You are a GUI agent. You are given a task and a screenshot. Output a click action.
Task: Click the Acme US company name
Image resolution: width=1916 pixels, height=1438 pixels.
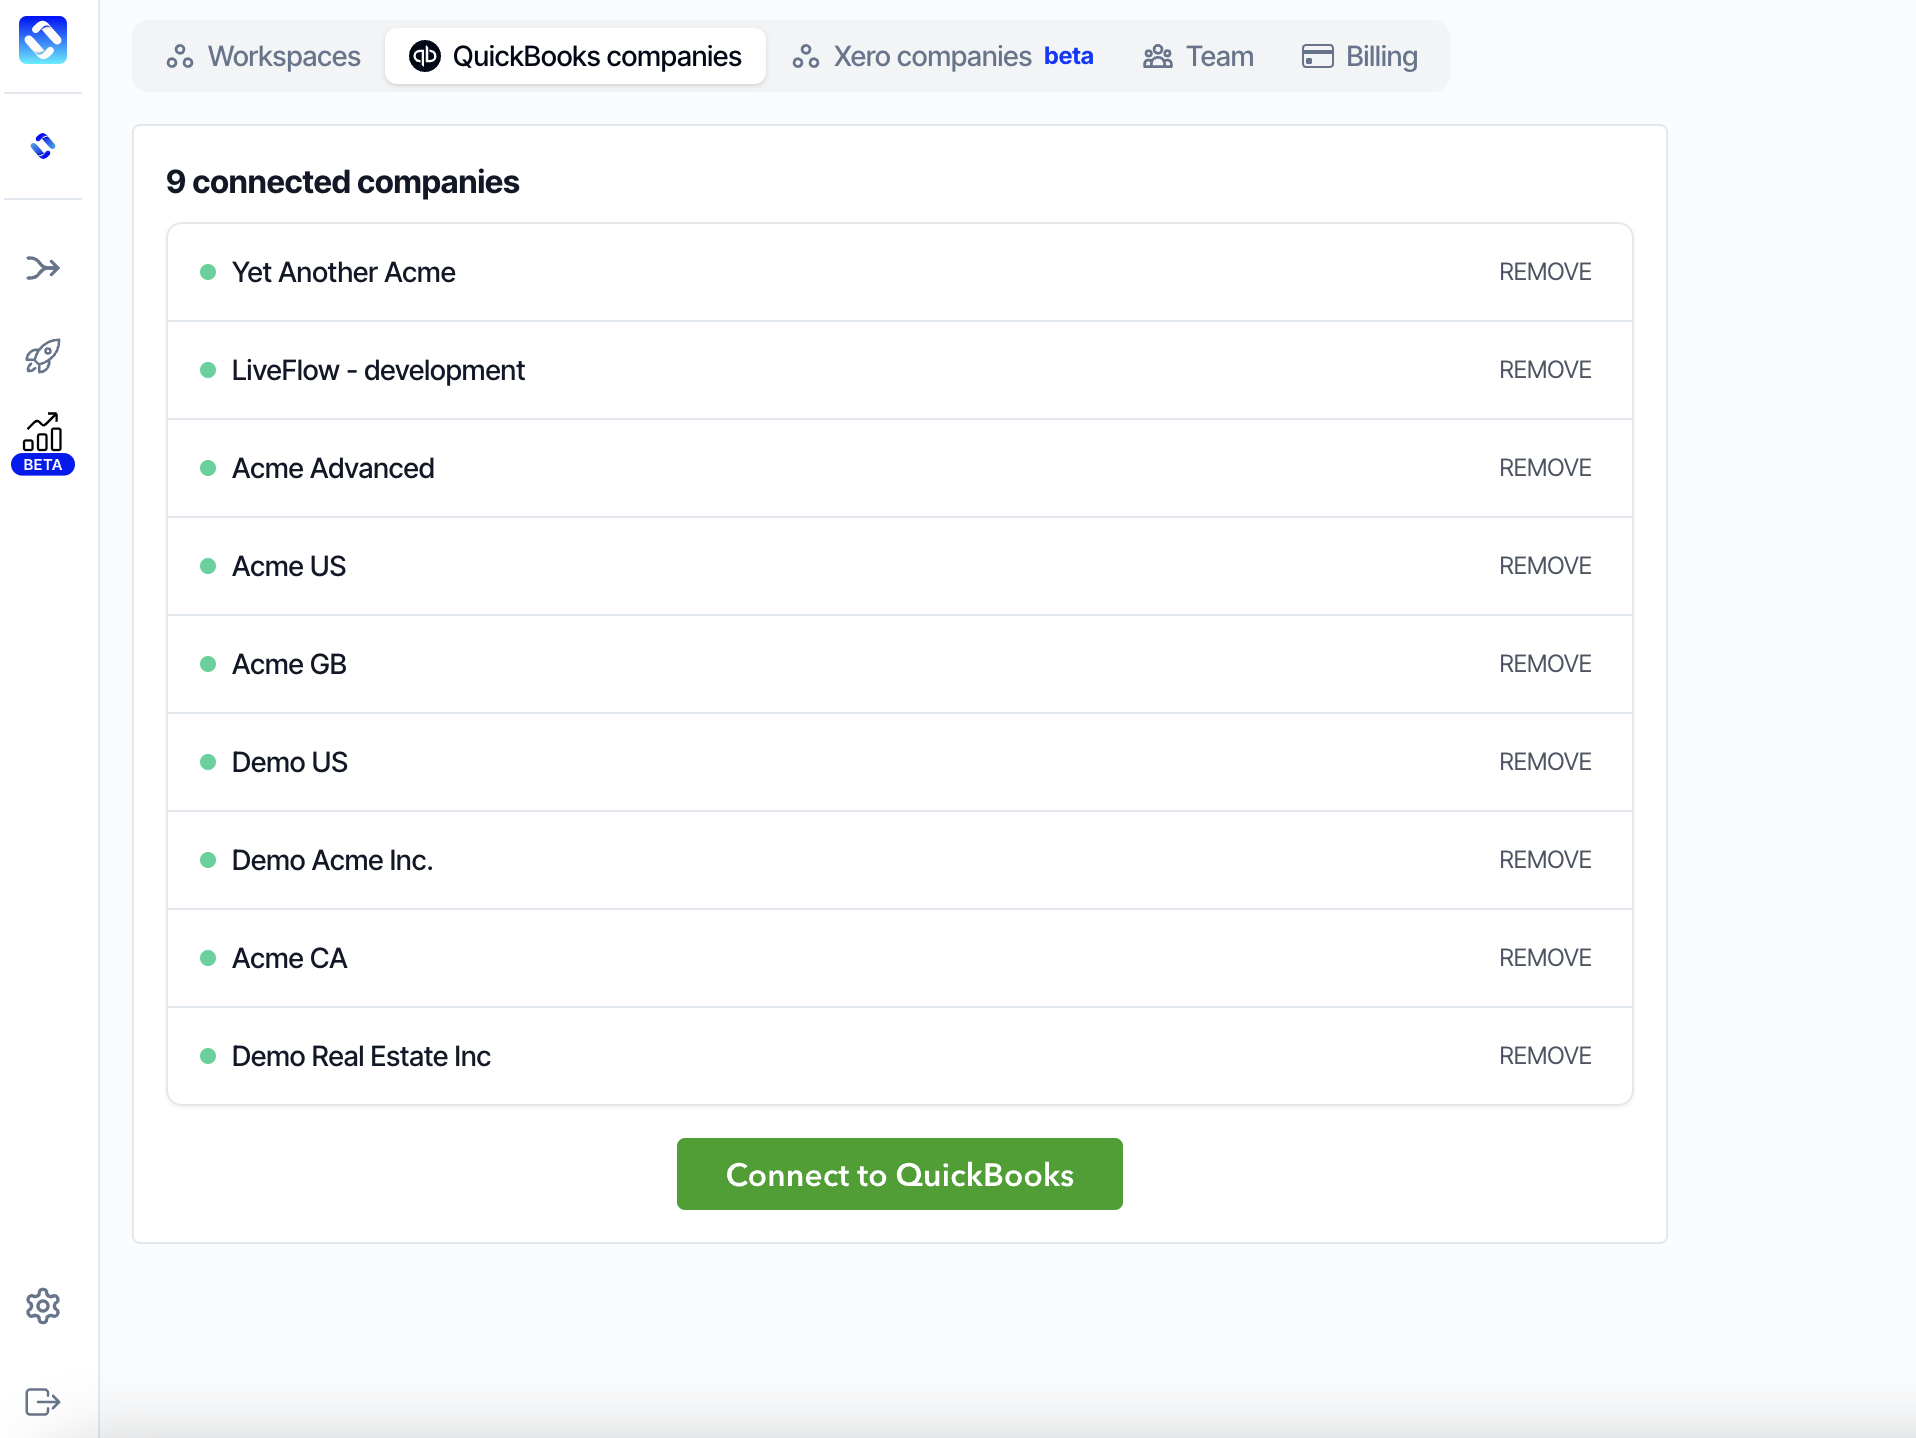(x=289, y=566)
